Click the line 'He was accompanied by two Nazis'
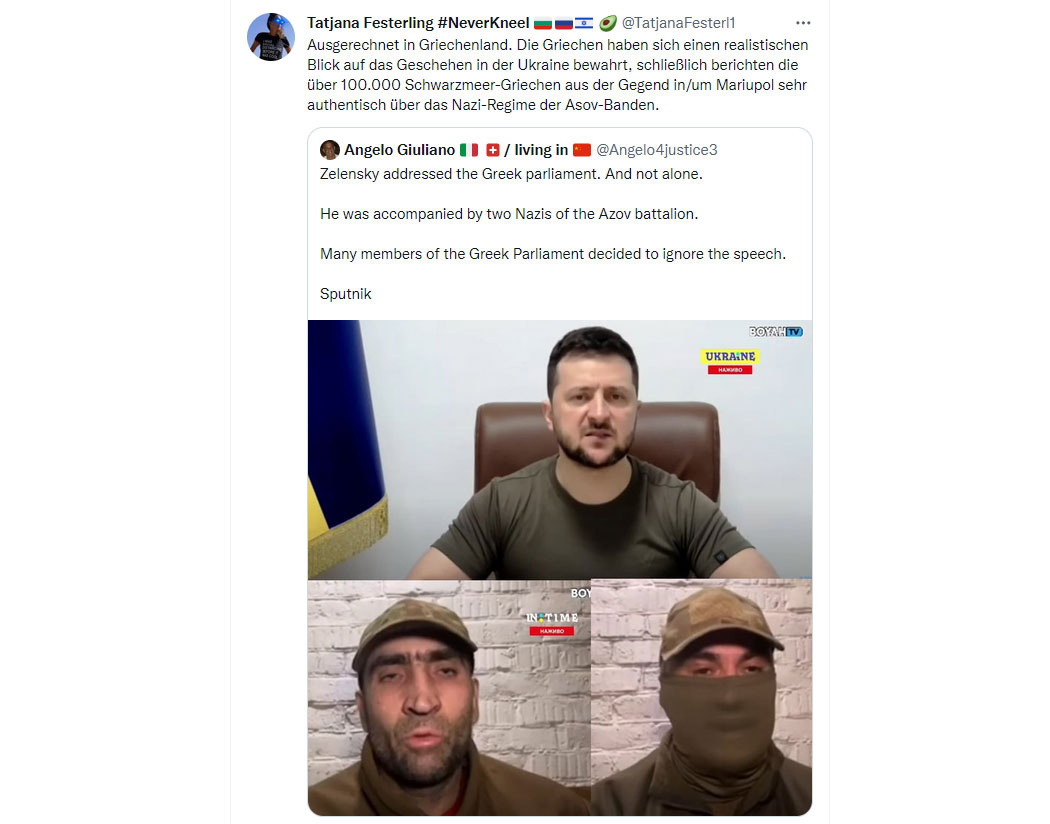1050x824 pixels. pyautogui.click(x=509, y=214)
